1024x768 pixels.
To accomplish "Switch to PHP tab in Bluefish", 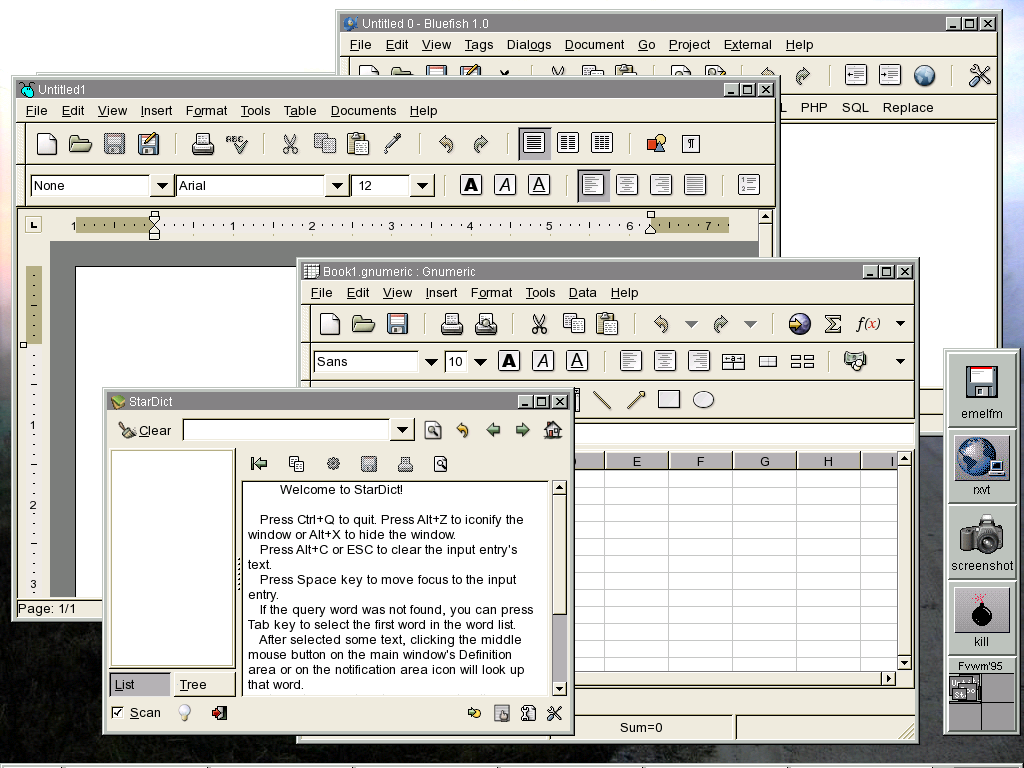I will click(x=814, y=107).
